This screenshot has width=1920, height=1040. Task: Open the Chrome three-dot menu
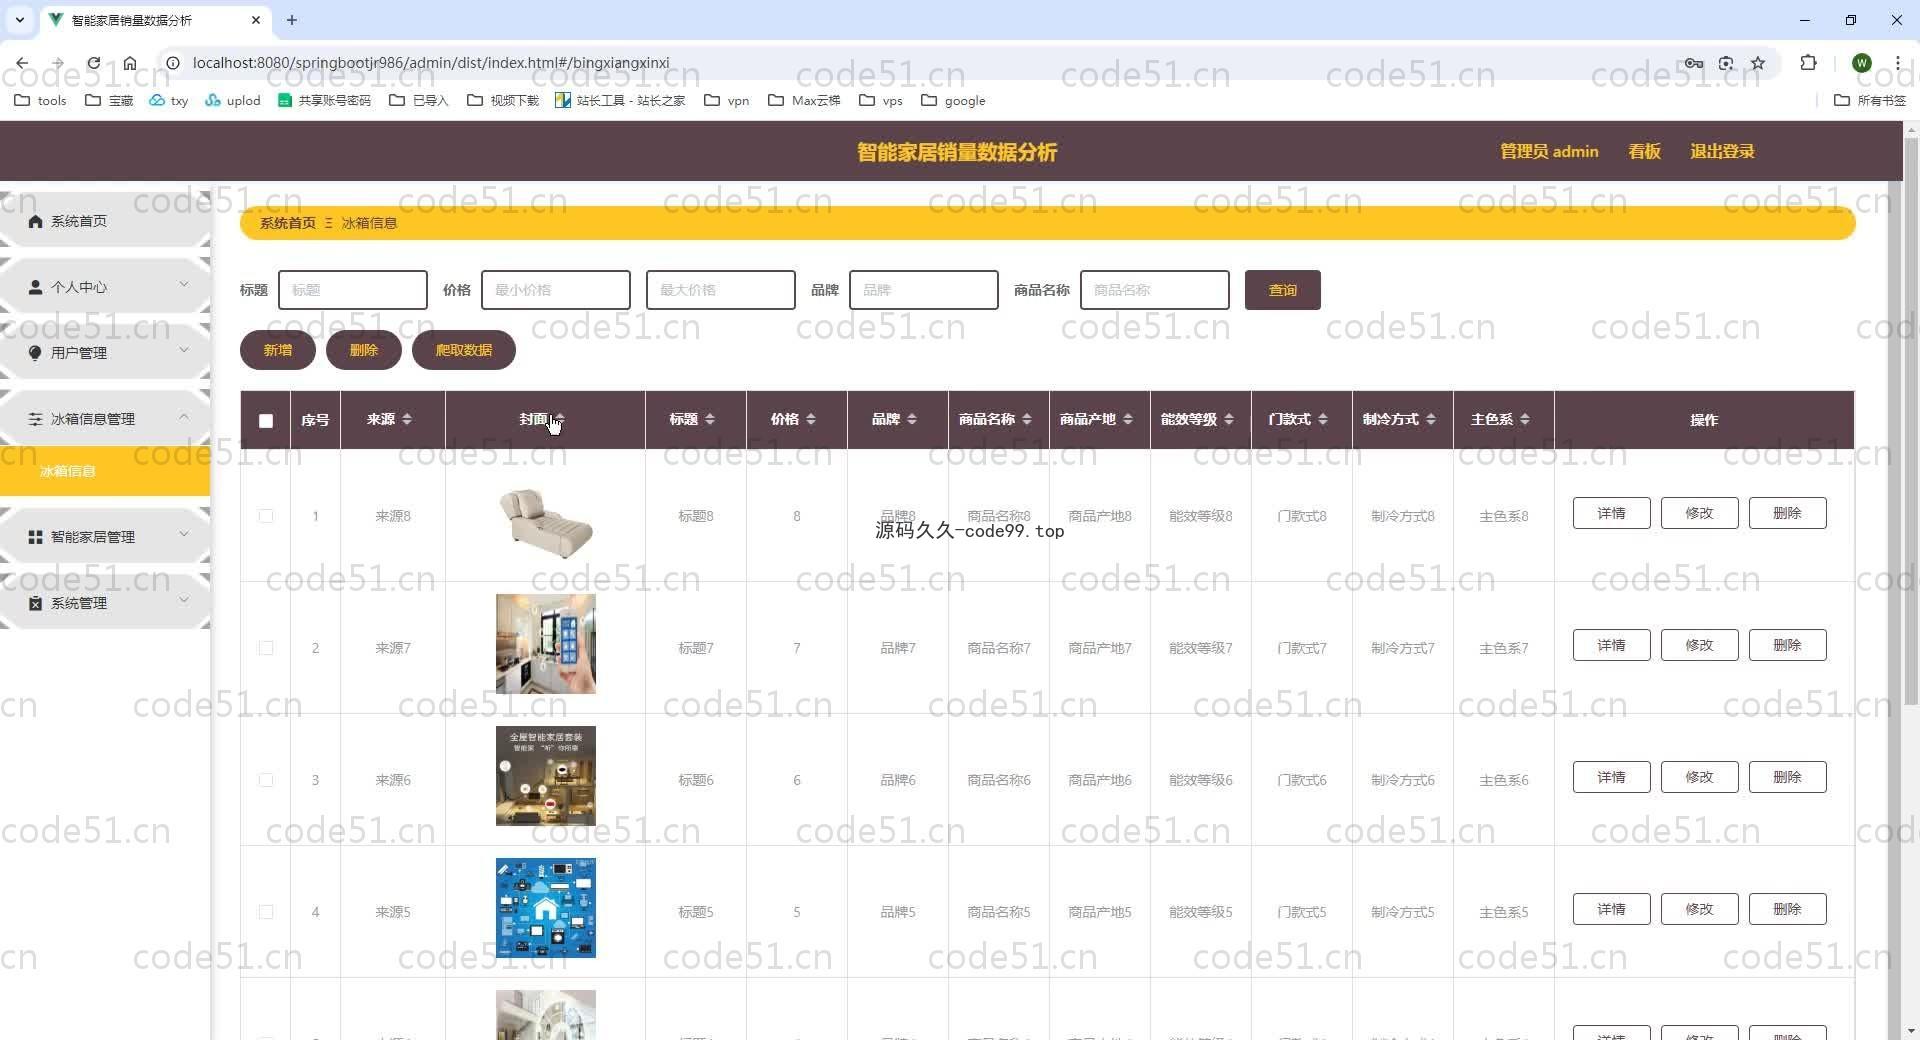(x=1897, y=63)
